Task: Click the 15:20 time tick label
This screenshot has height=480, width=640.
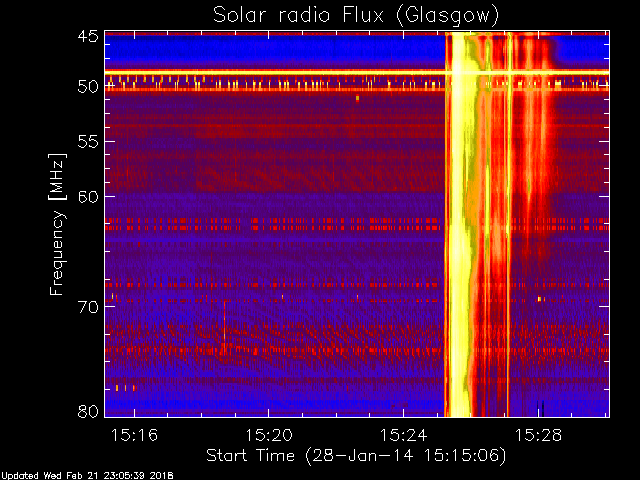Action: pyautogui.click(x=269, y=435)
